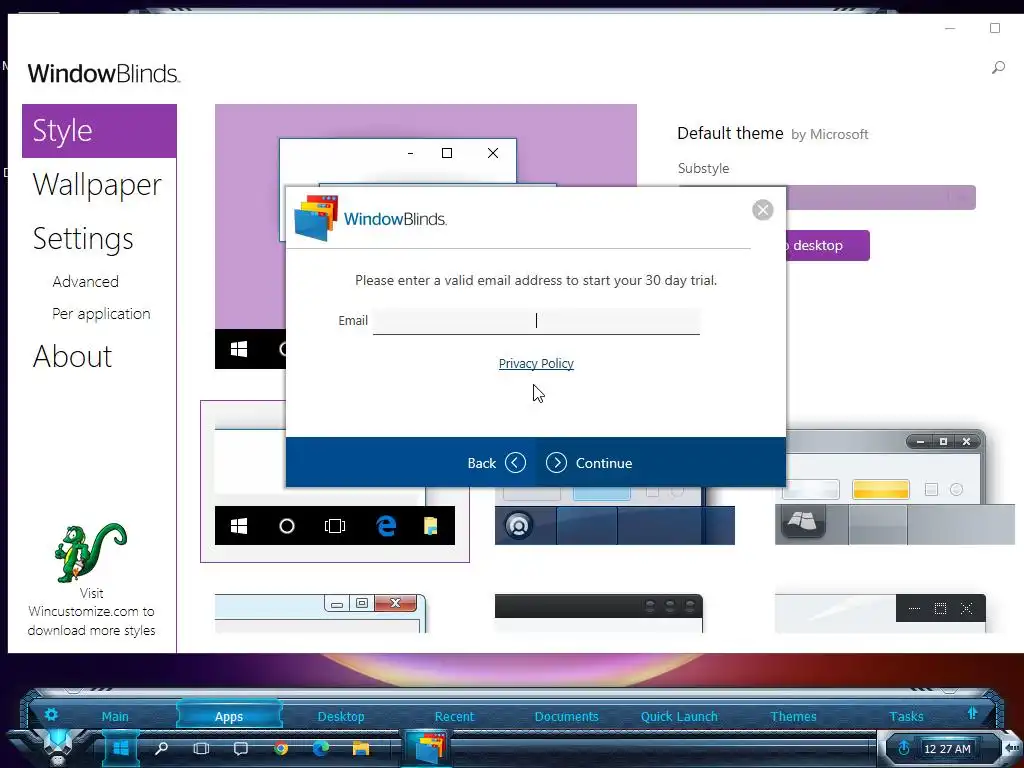
Task: Select the gray style with yellow button thumbnail
Action: click(x=895, y=487)
